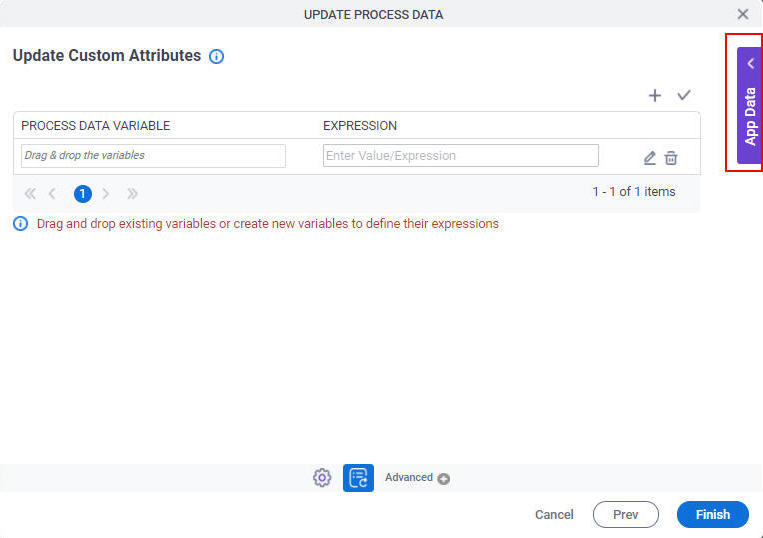Click the App Data panel chevron arrow

pos(751,63)
